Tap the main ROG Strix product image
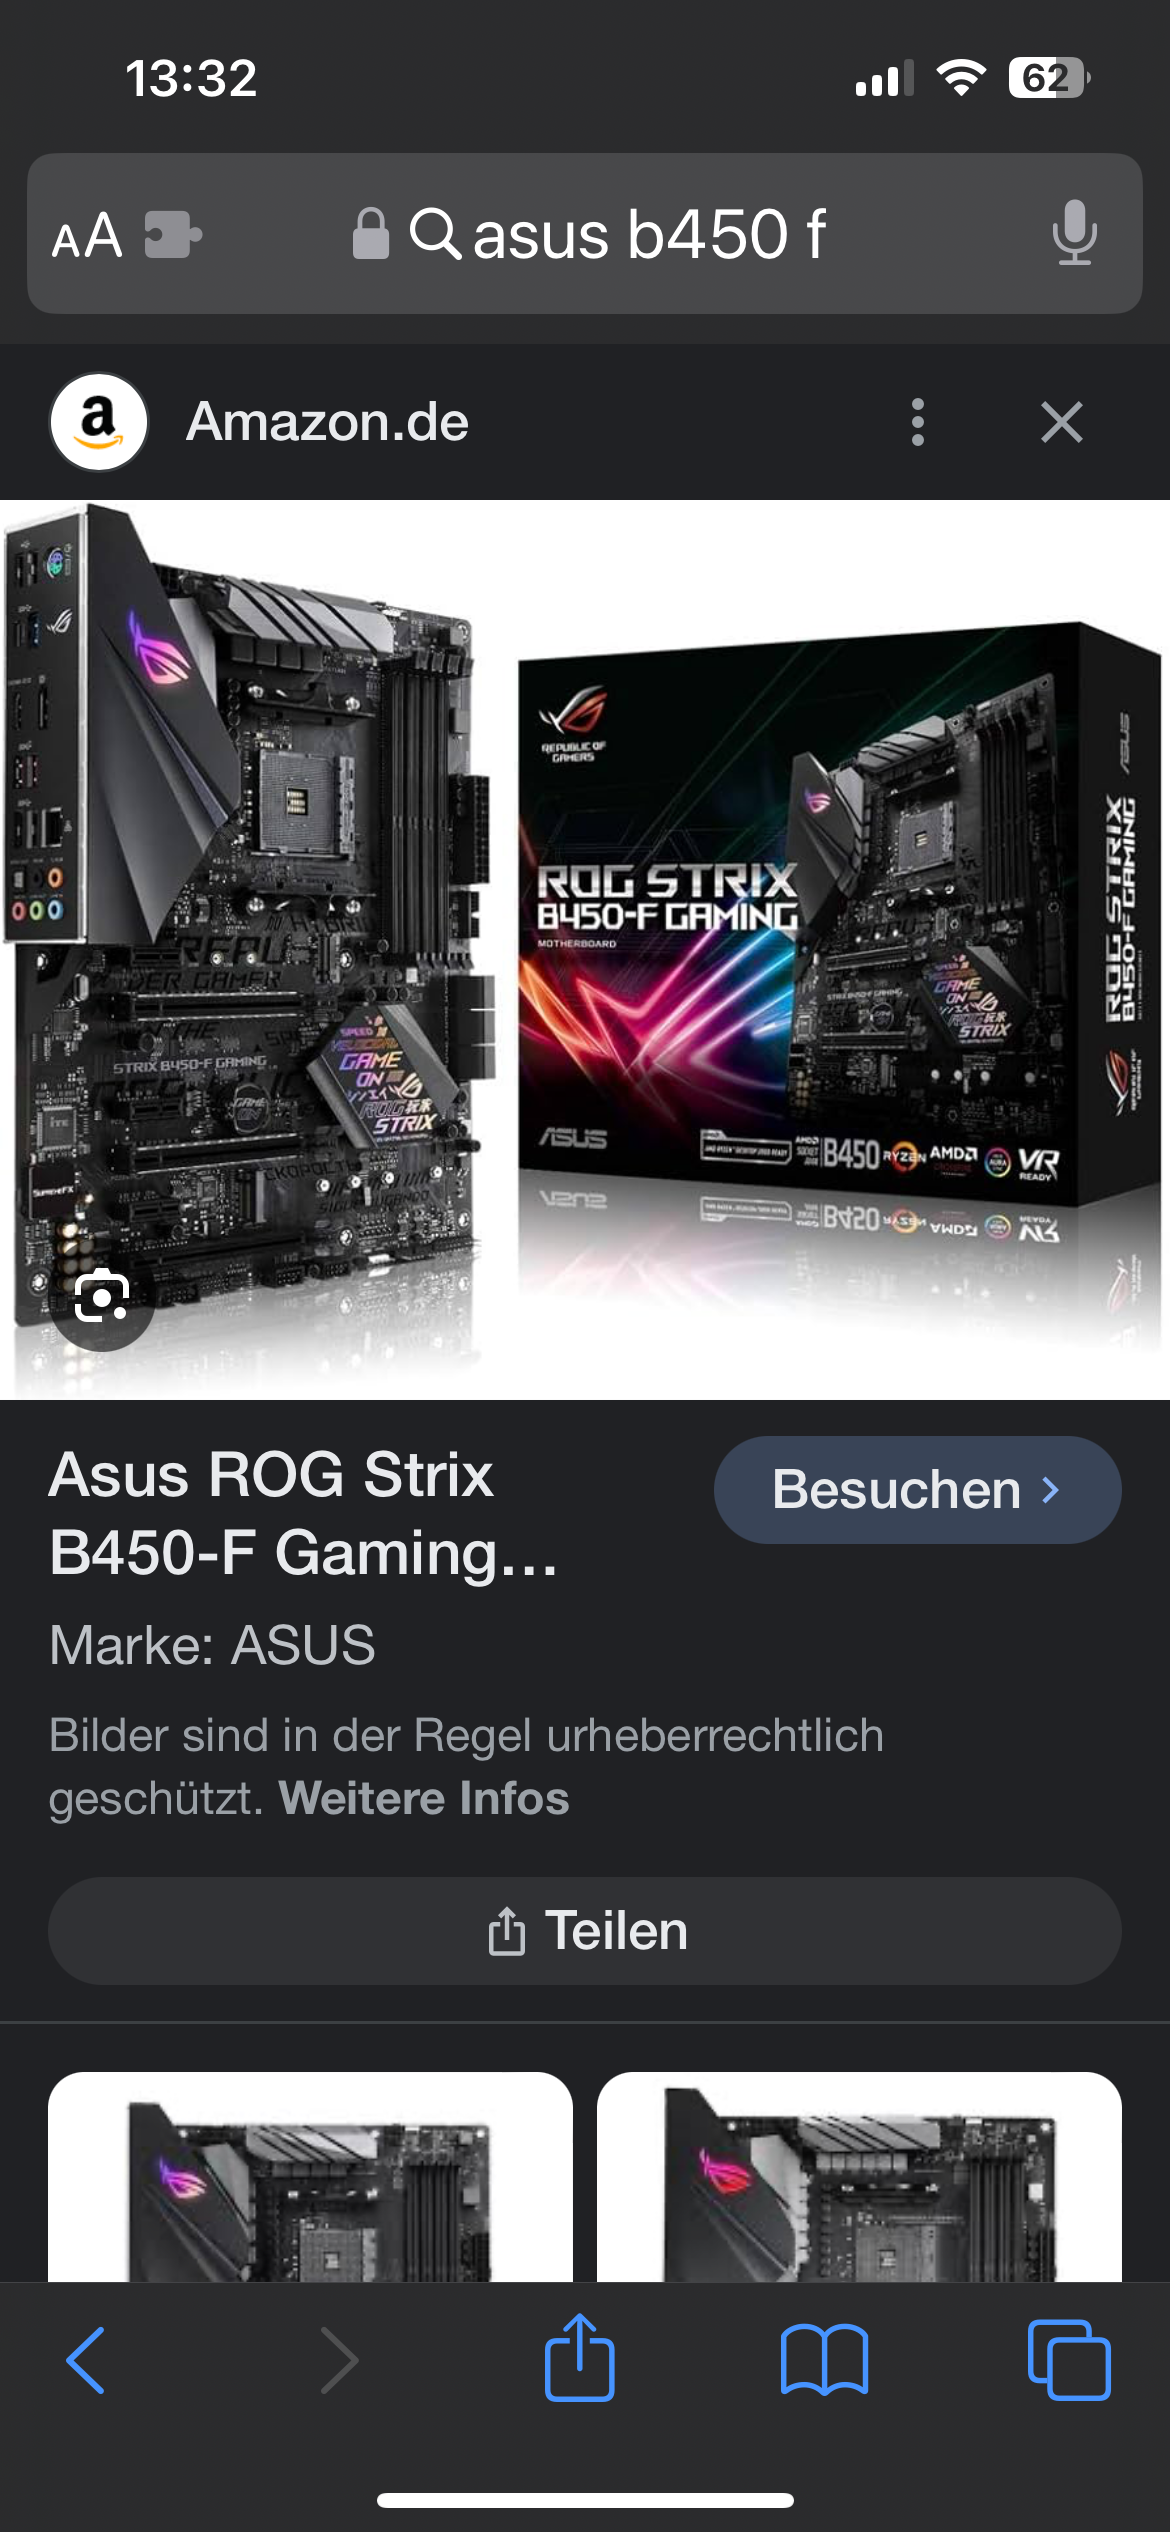This screenshot has width=1170, height=2532. [x=585, y=949]
